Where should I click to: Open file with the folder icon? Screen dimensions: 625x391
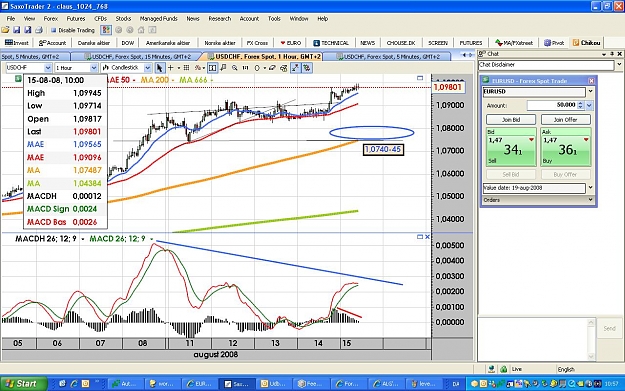(x=6, y=30)
